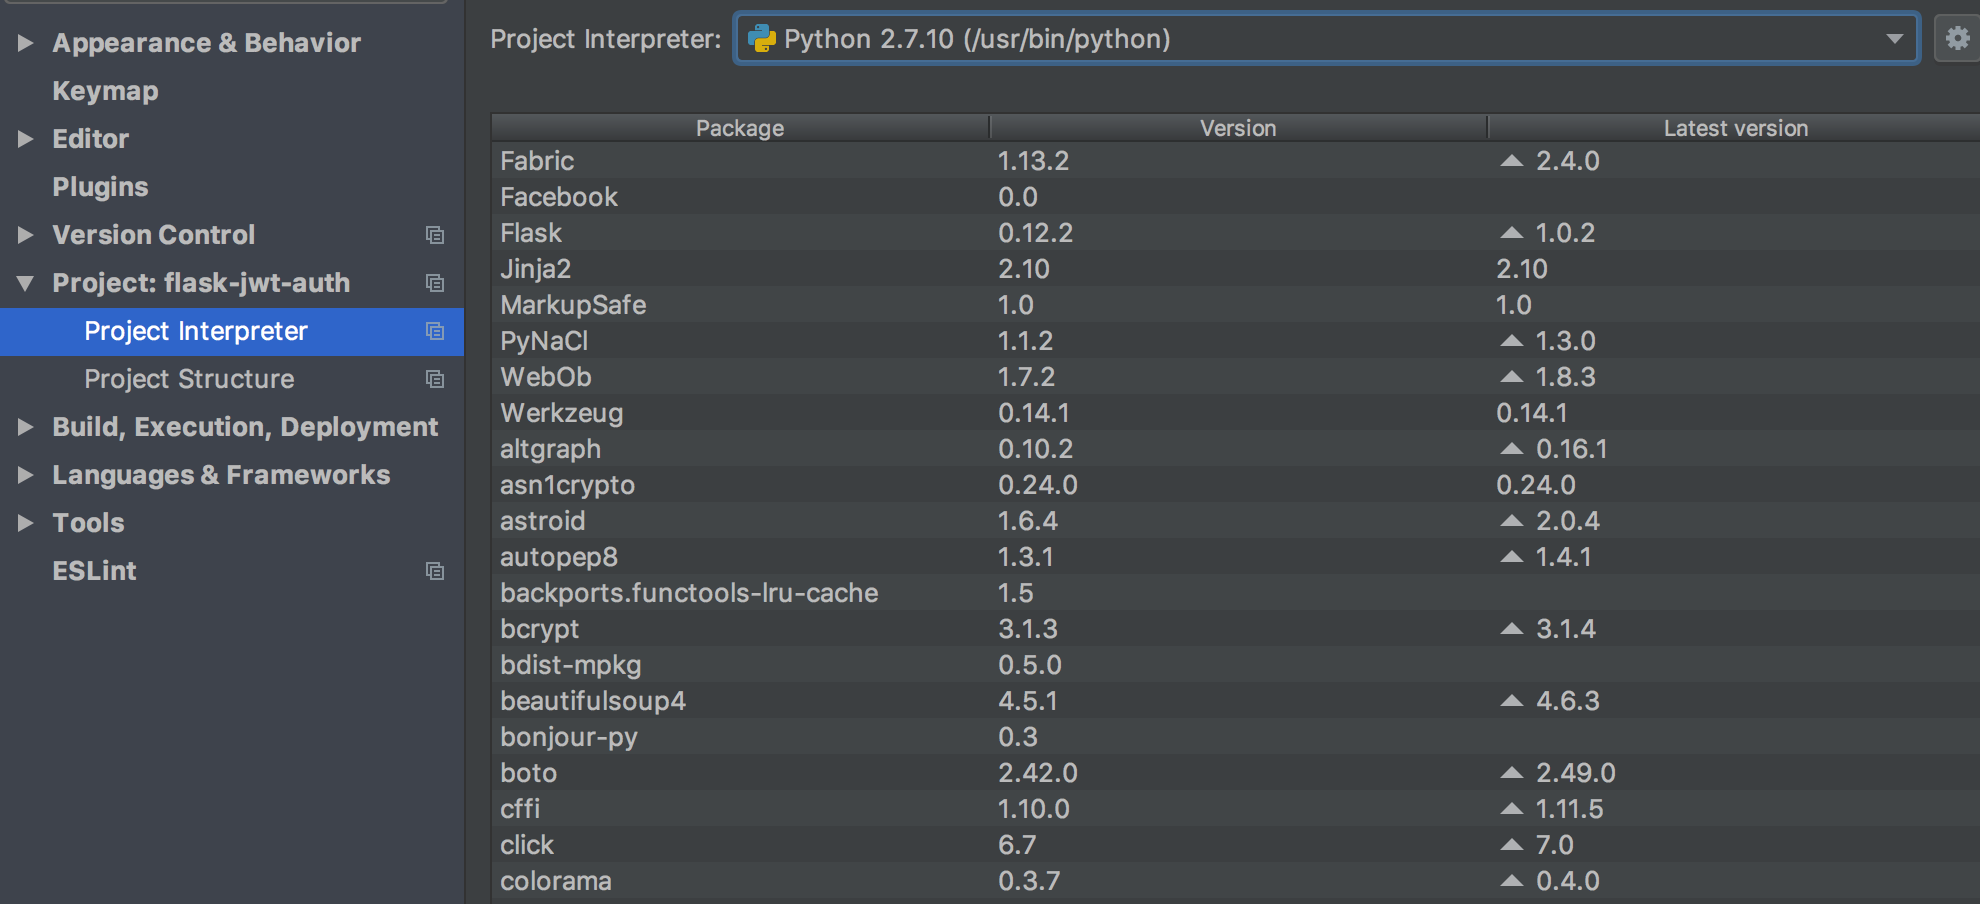This screenshot has width=1980, height=904.
Task: Open Plugins settings
Action: 100,187
